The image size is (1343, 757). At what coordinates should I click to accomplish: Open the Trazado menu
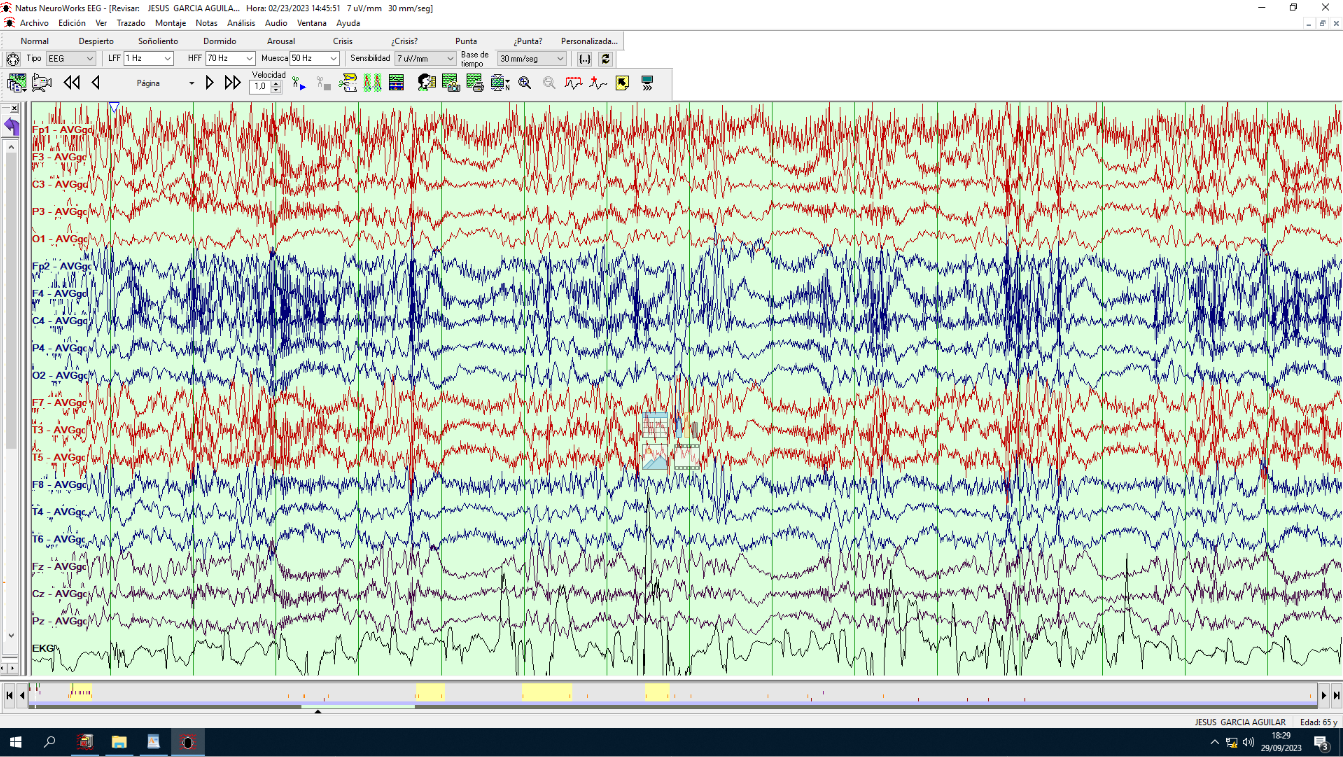131,23
